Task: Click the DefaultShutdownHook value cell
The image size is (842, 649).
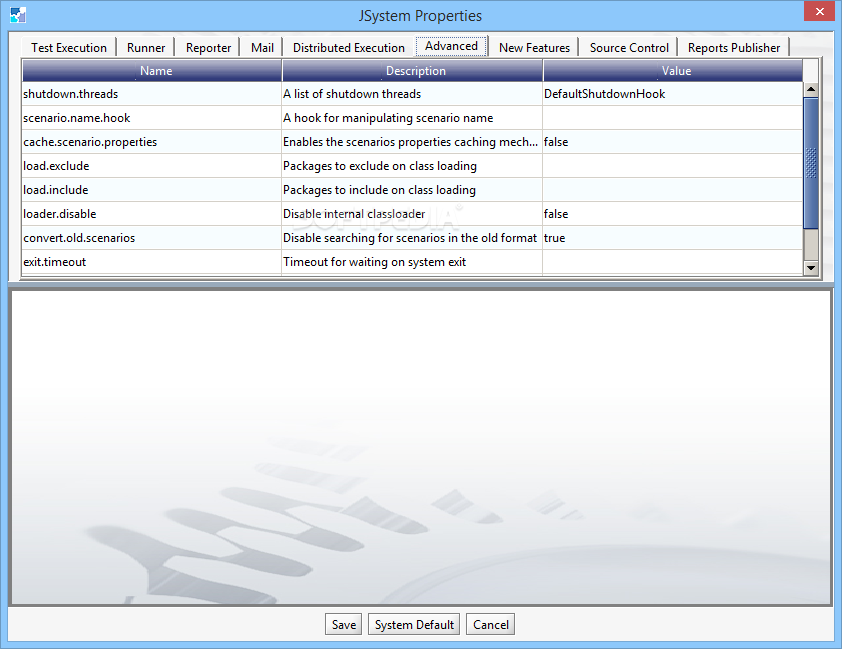Action: (673, 94)
